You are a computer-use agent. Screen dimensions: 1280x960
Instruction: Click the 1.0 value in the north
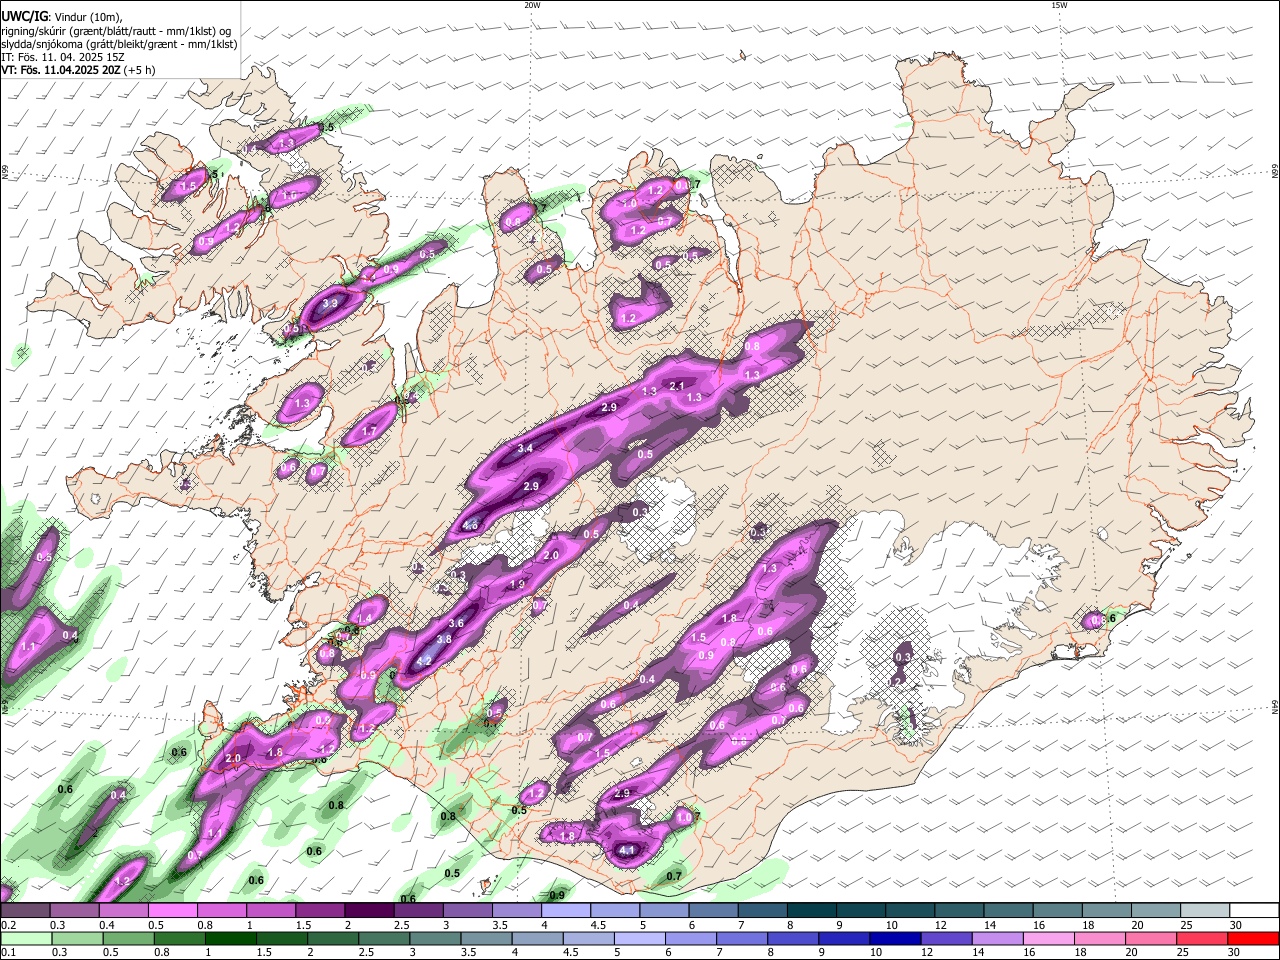(629, 204)
